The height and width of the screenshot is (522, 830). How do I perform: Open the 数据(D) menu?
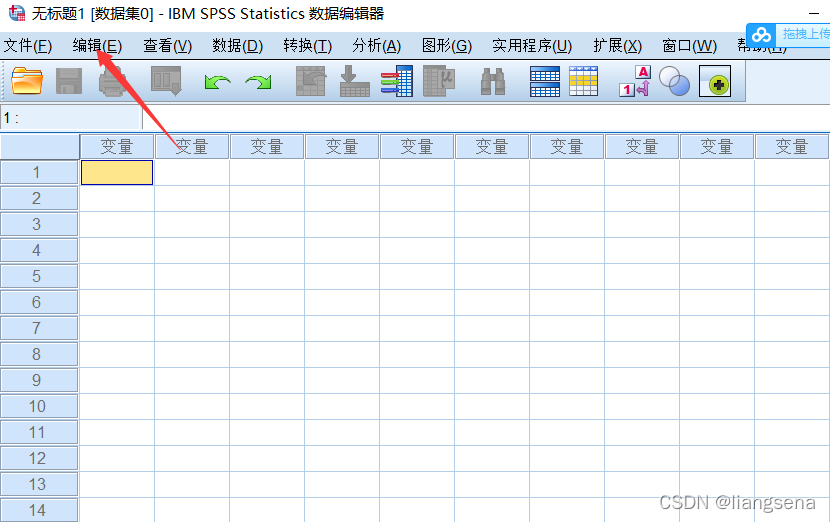(238, 46)
